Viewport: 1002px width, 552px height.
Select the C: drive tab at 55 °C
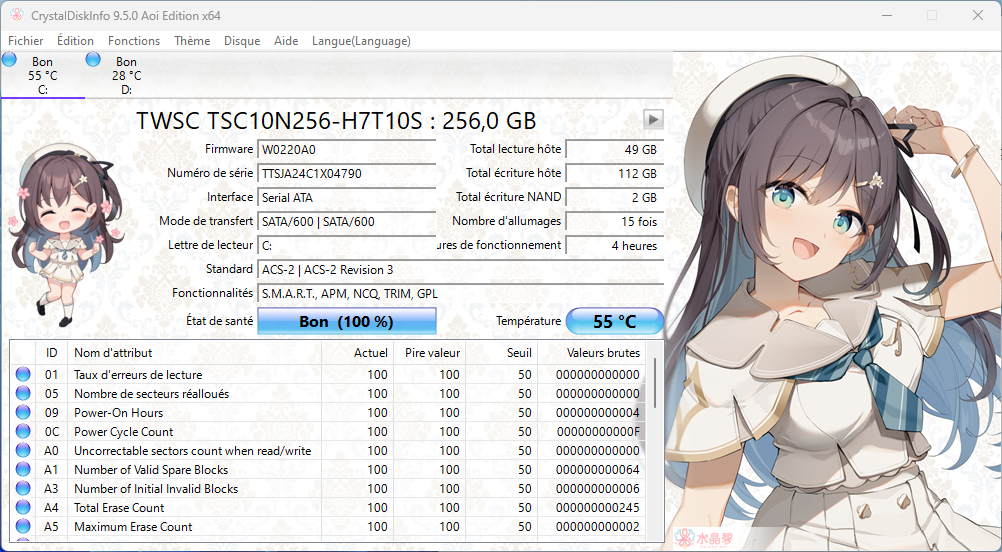coord(43,75)
